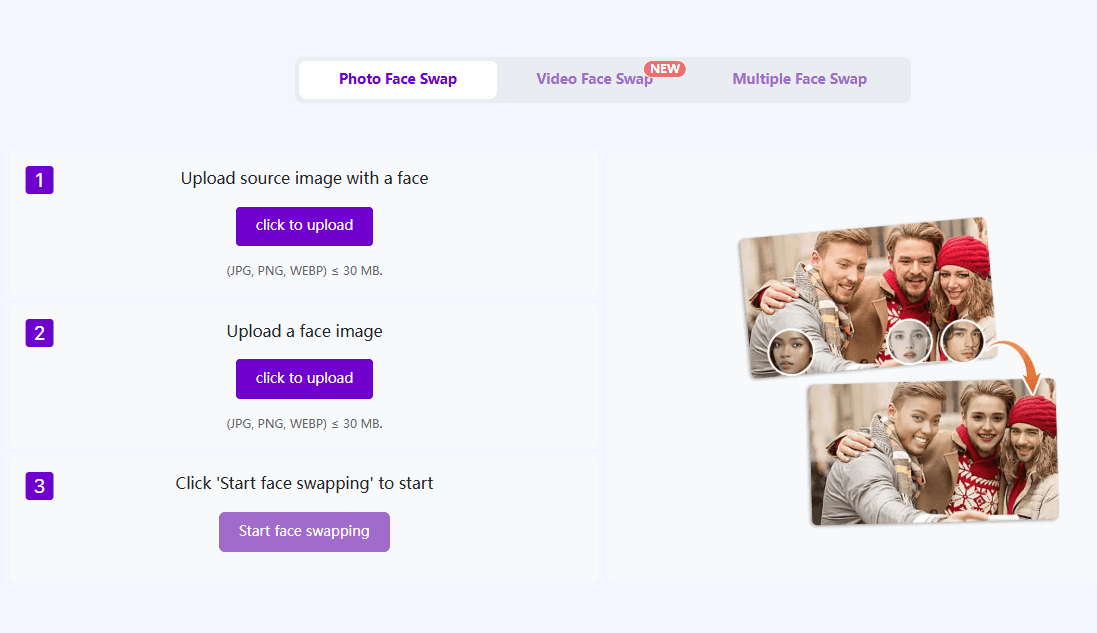Click the step 2 number badge

click(39, 333)
